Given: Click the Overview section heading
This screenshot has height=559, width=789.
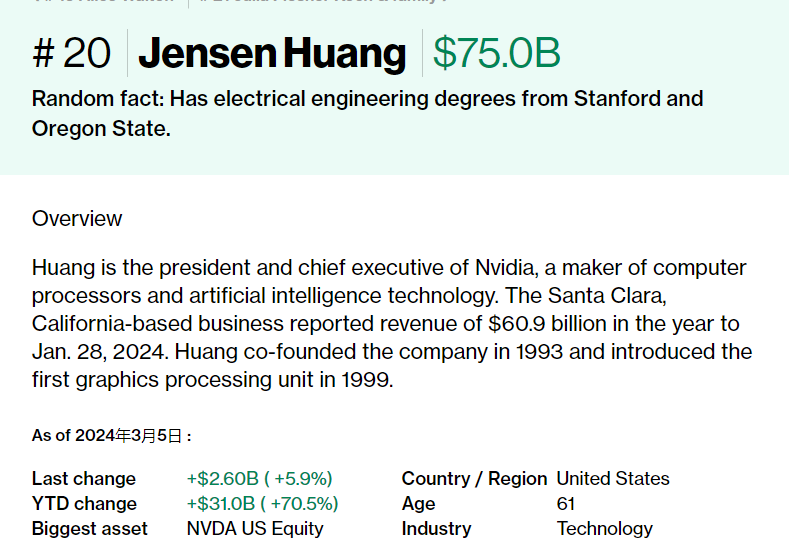Looking at the screenshot, I should coord(76,219).
